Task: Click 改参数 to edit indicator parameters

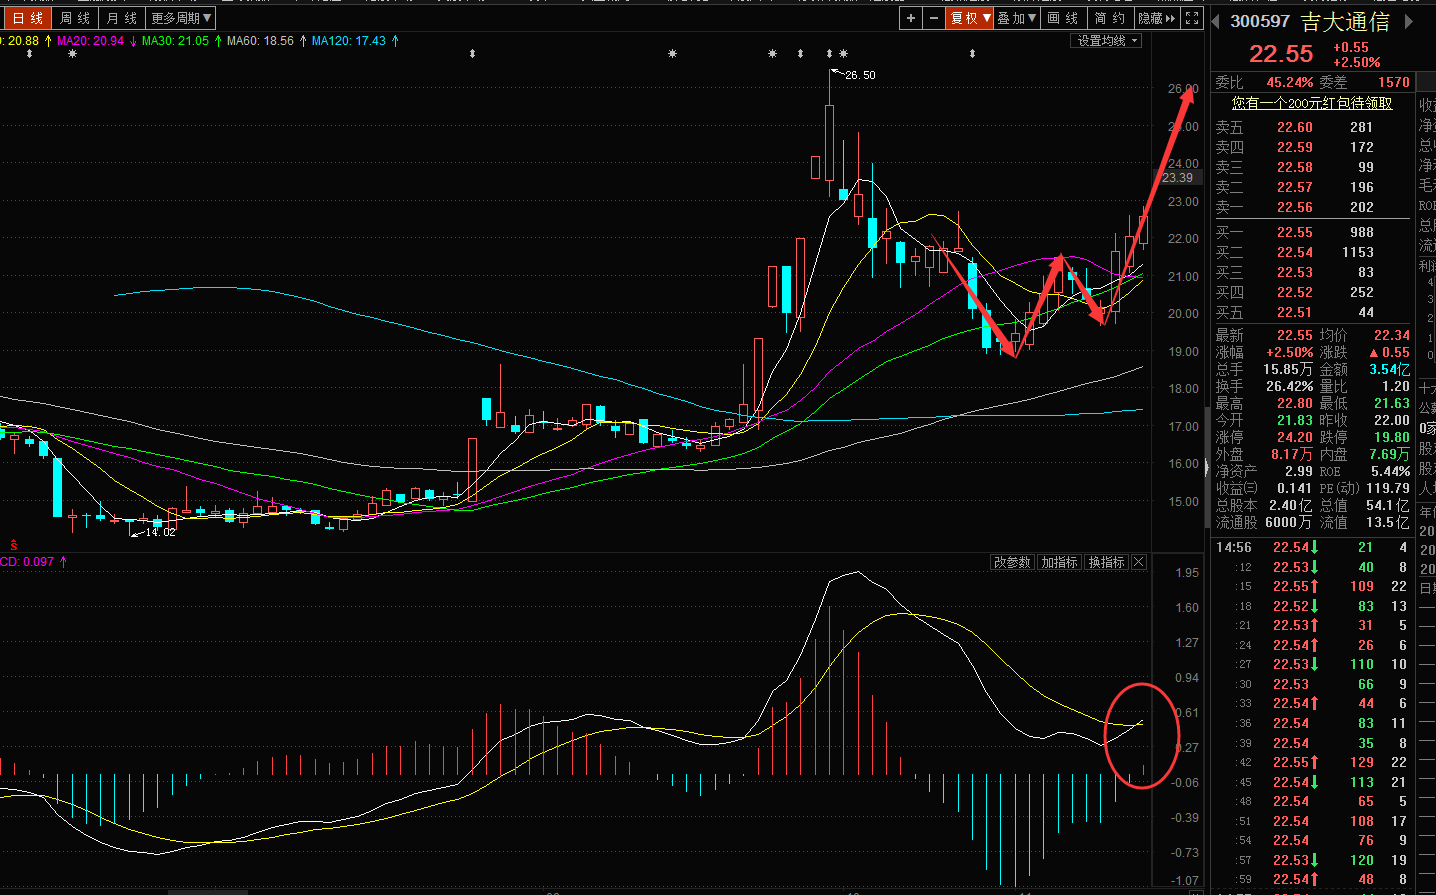Action: tap(1012, 562)
